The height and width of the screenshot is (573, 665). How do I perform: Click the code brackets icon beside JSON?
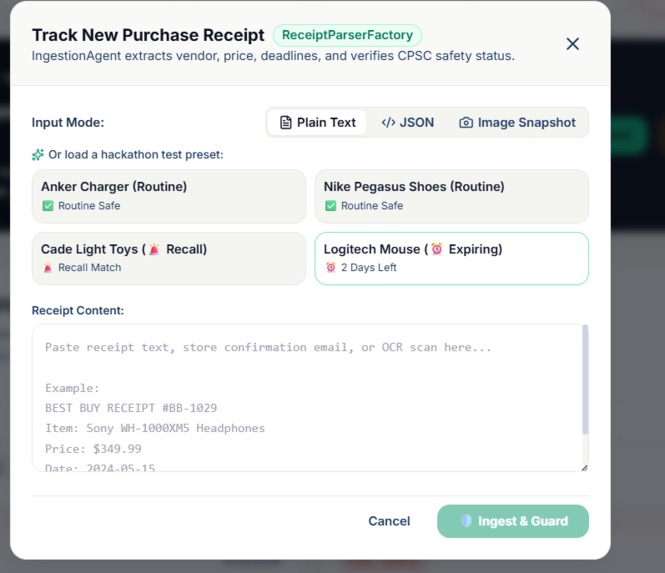(x=388, y=123)
